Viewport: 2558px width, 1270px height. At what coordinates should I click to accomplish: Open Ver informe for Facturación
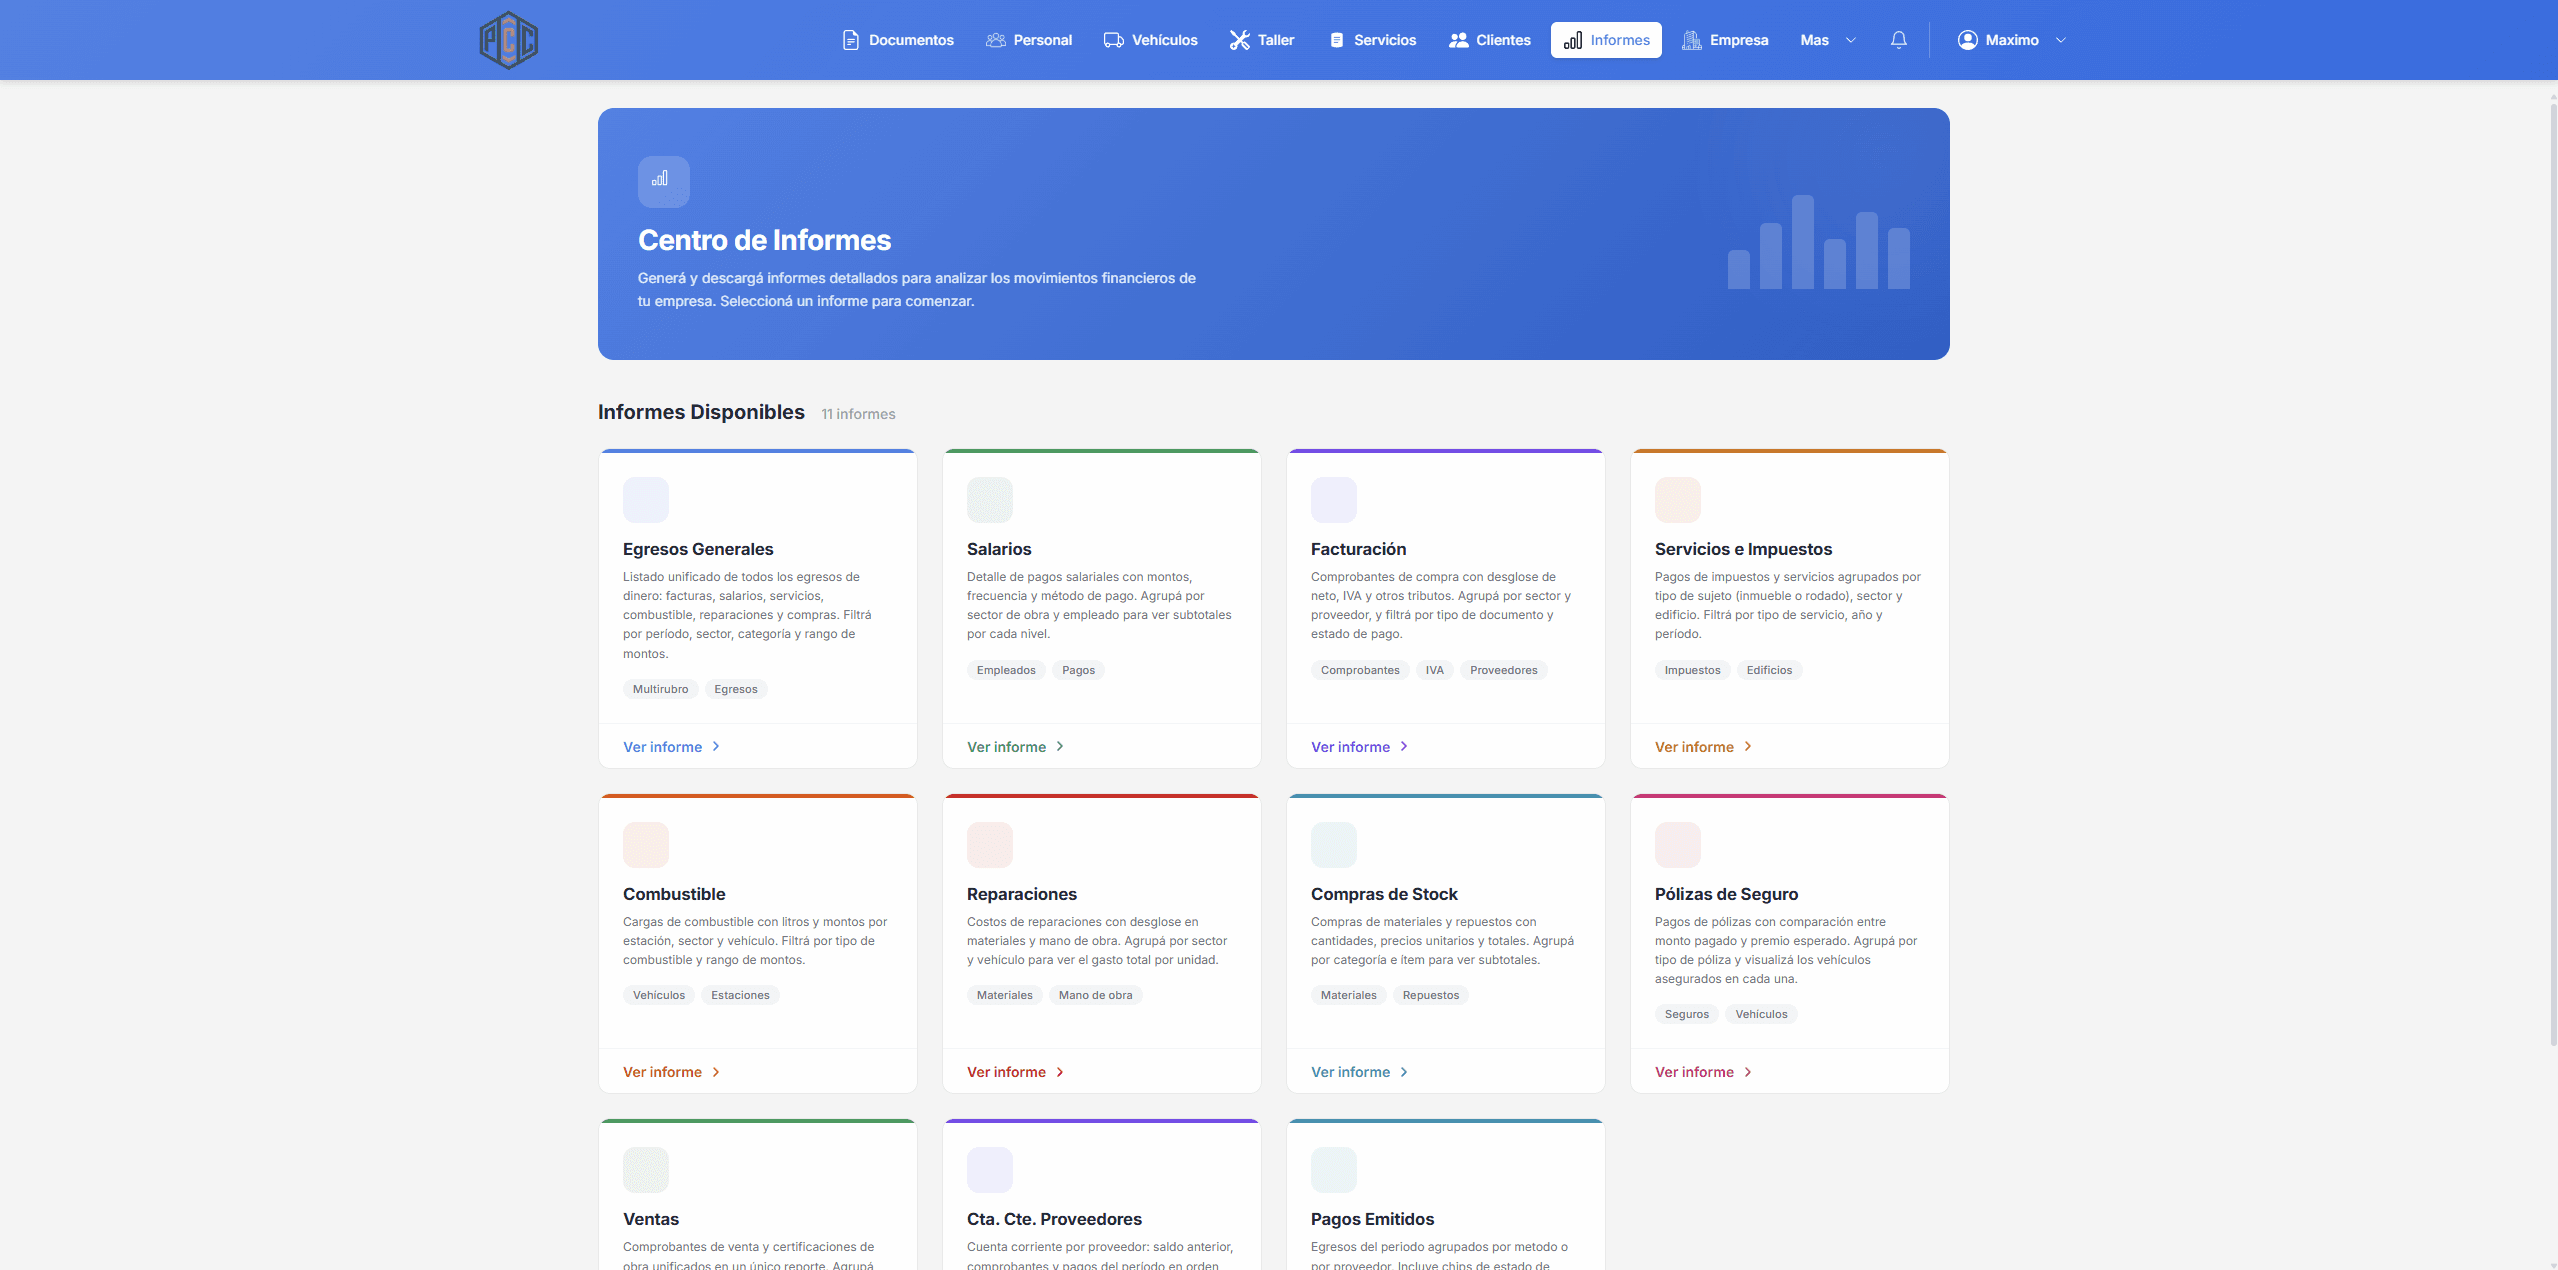point(1359,747)
